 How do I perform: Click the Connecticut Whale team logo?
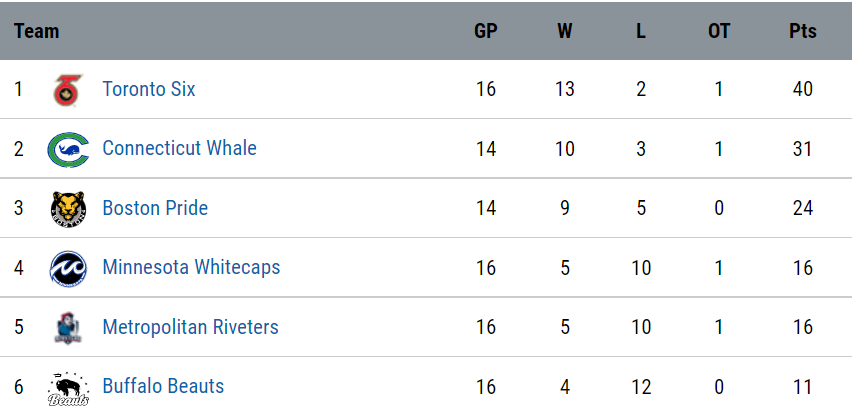click(x=68, y=149)
